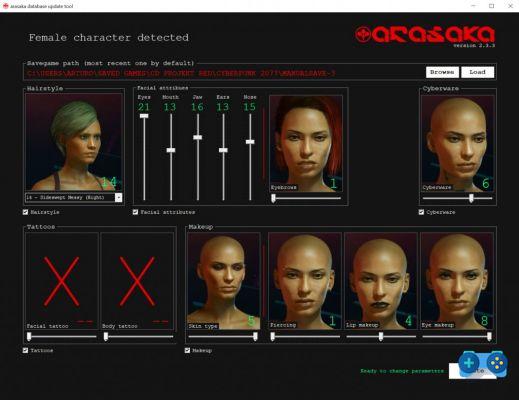
Task: Click the Load savegame button
Action: pos(477,72)
